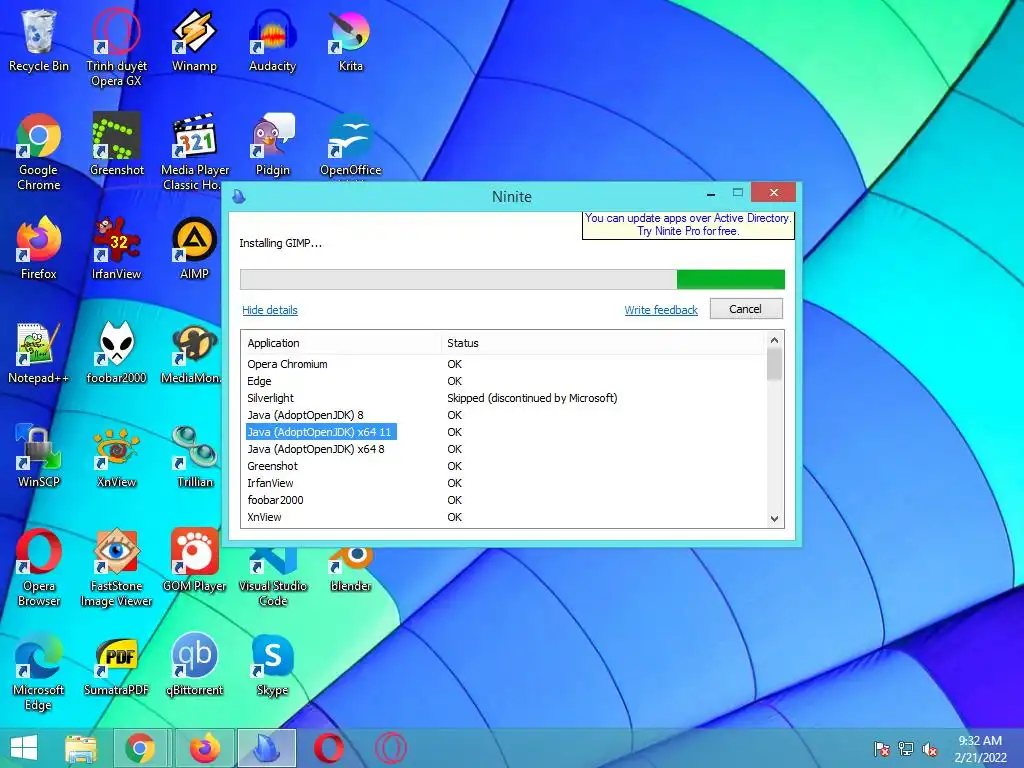
Task: Click the Try Ninite Pro for free banner
Action: point(688,225)
